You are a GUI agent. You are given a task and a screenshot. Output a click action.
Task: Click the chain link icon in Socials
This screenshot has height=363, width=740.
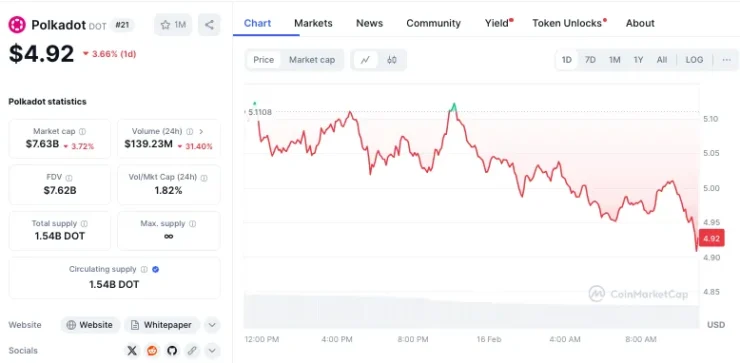pos(192,351)
